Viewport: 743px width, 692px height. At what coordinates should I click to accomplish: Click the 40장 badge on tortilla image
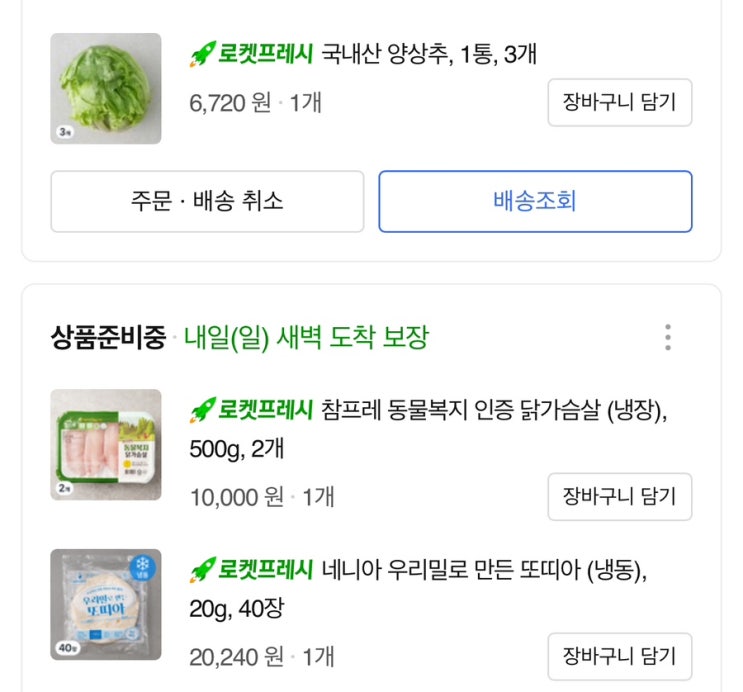tap(66, 648)
